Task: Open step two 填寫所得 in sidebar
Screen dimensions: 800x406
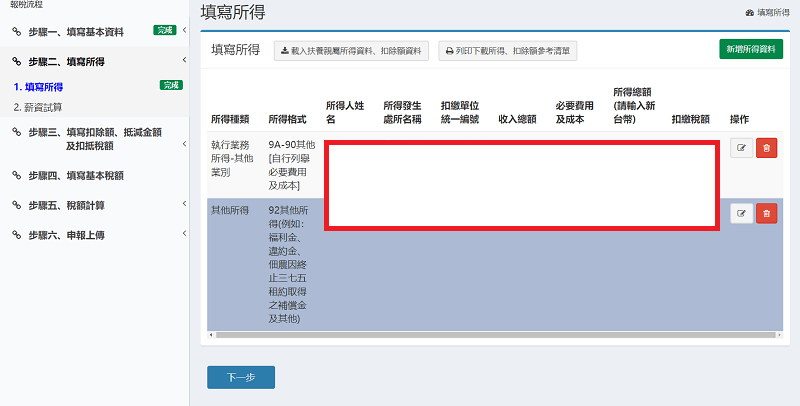Action: pyautogui.click(x=66, y=62)
